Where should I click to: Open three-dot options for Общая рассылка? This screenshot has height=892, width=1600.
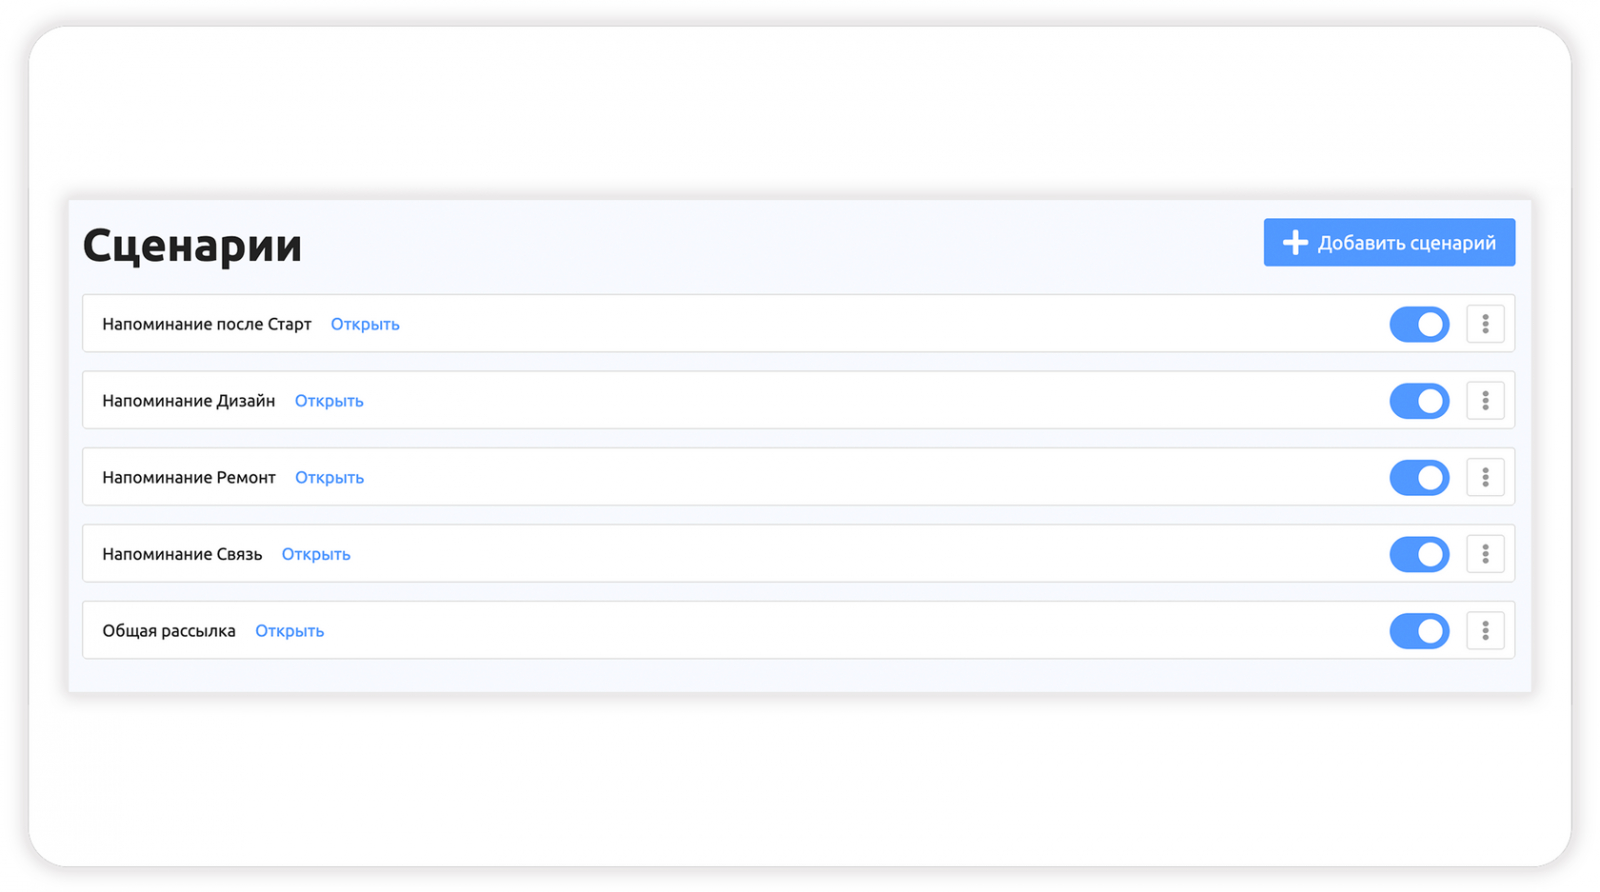coord(1485,631)
